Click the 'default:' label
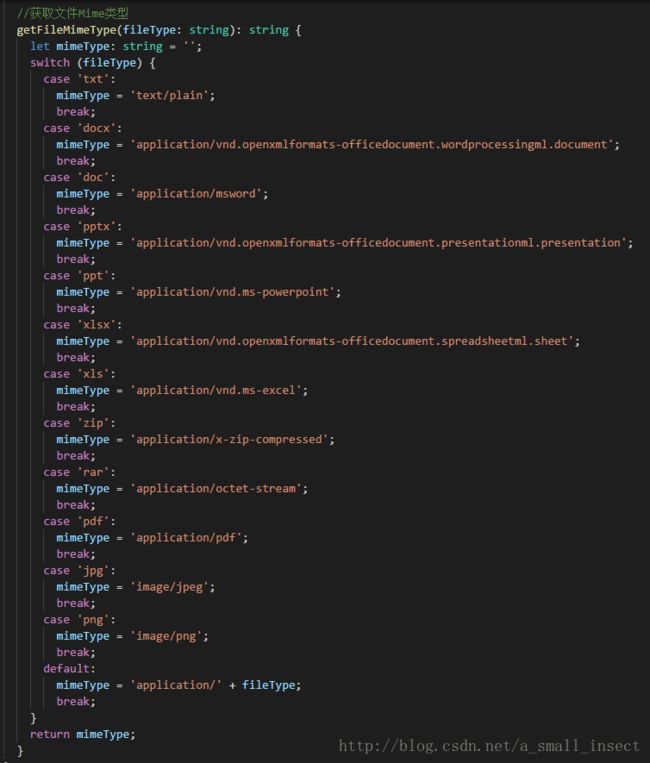The height and width of the screenshot is (763, 650). (69, 669)
